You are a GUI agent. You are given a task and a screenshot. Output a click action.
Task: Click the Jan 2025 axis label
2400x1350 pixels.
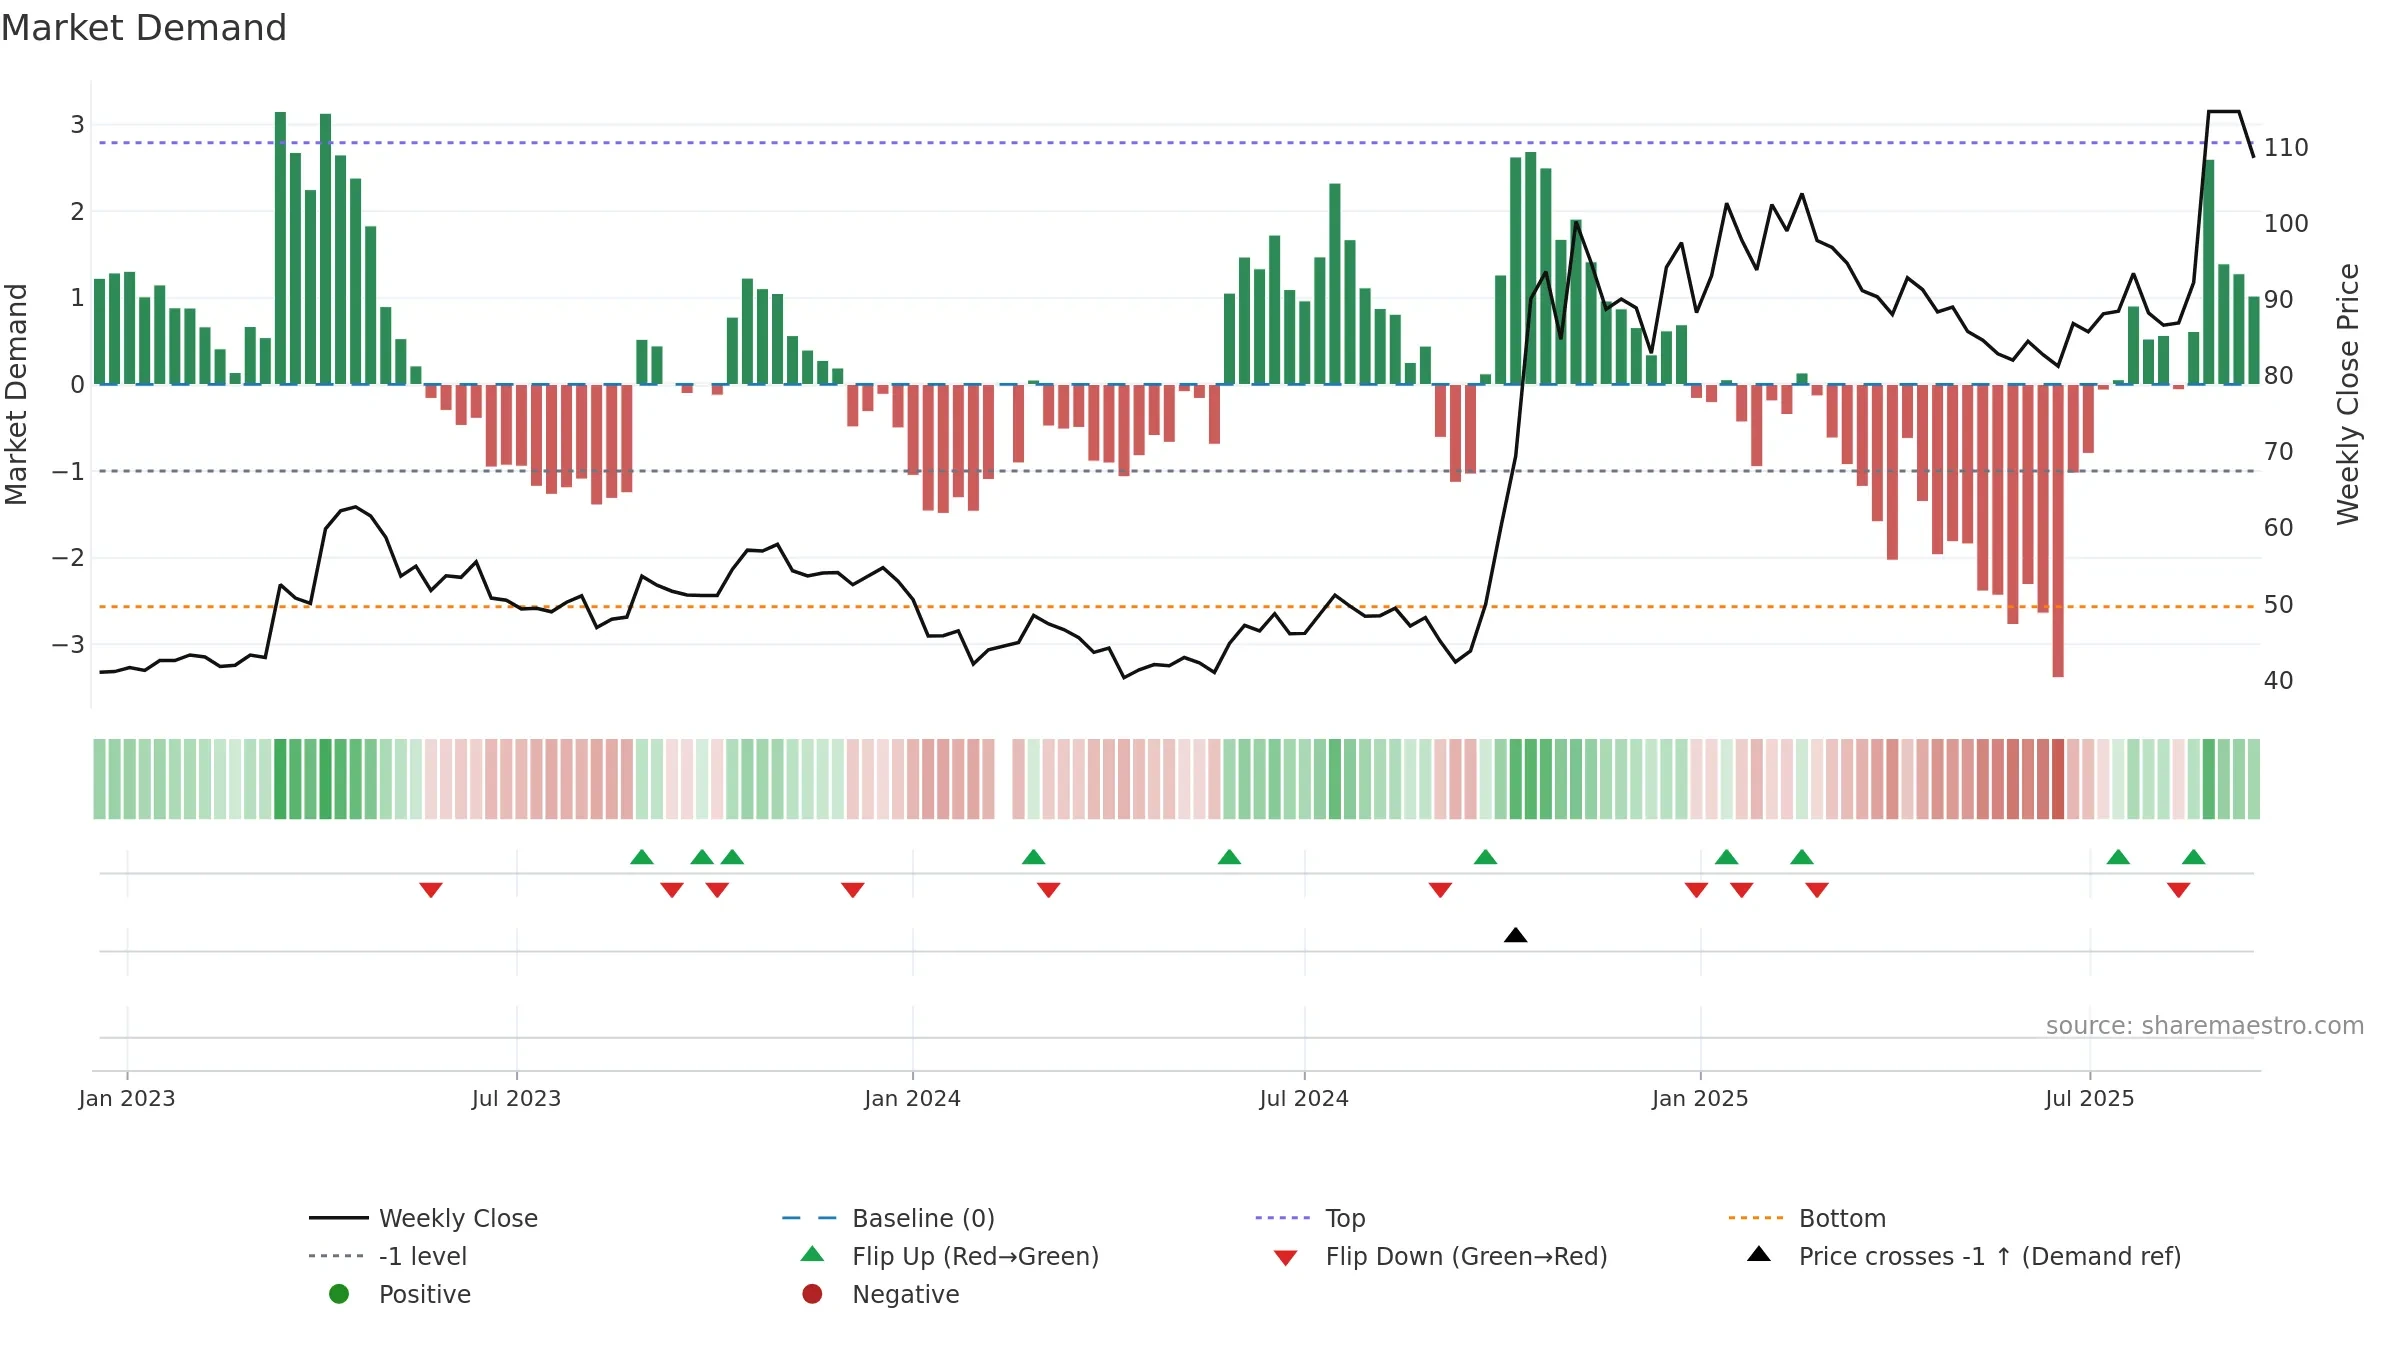click(1700, 1098)
